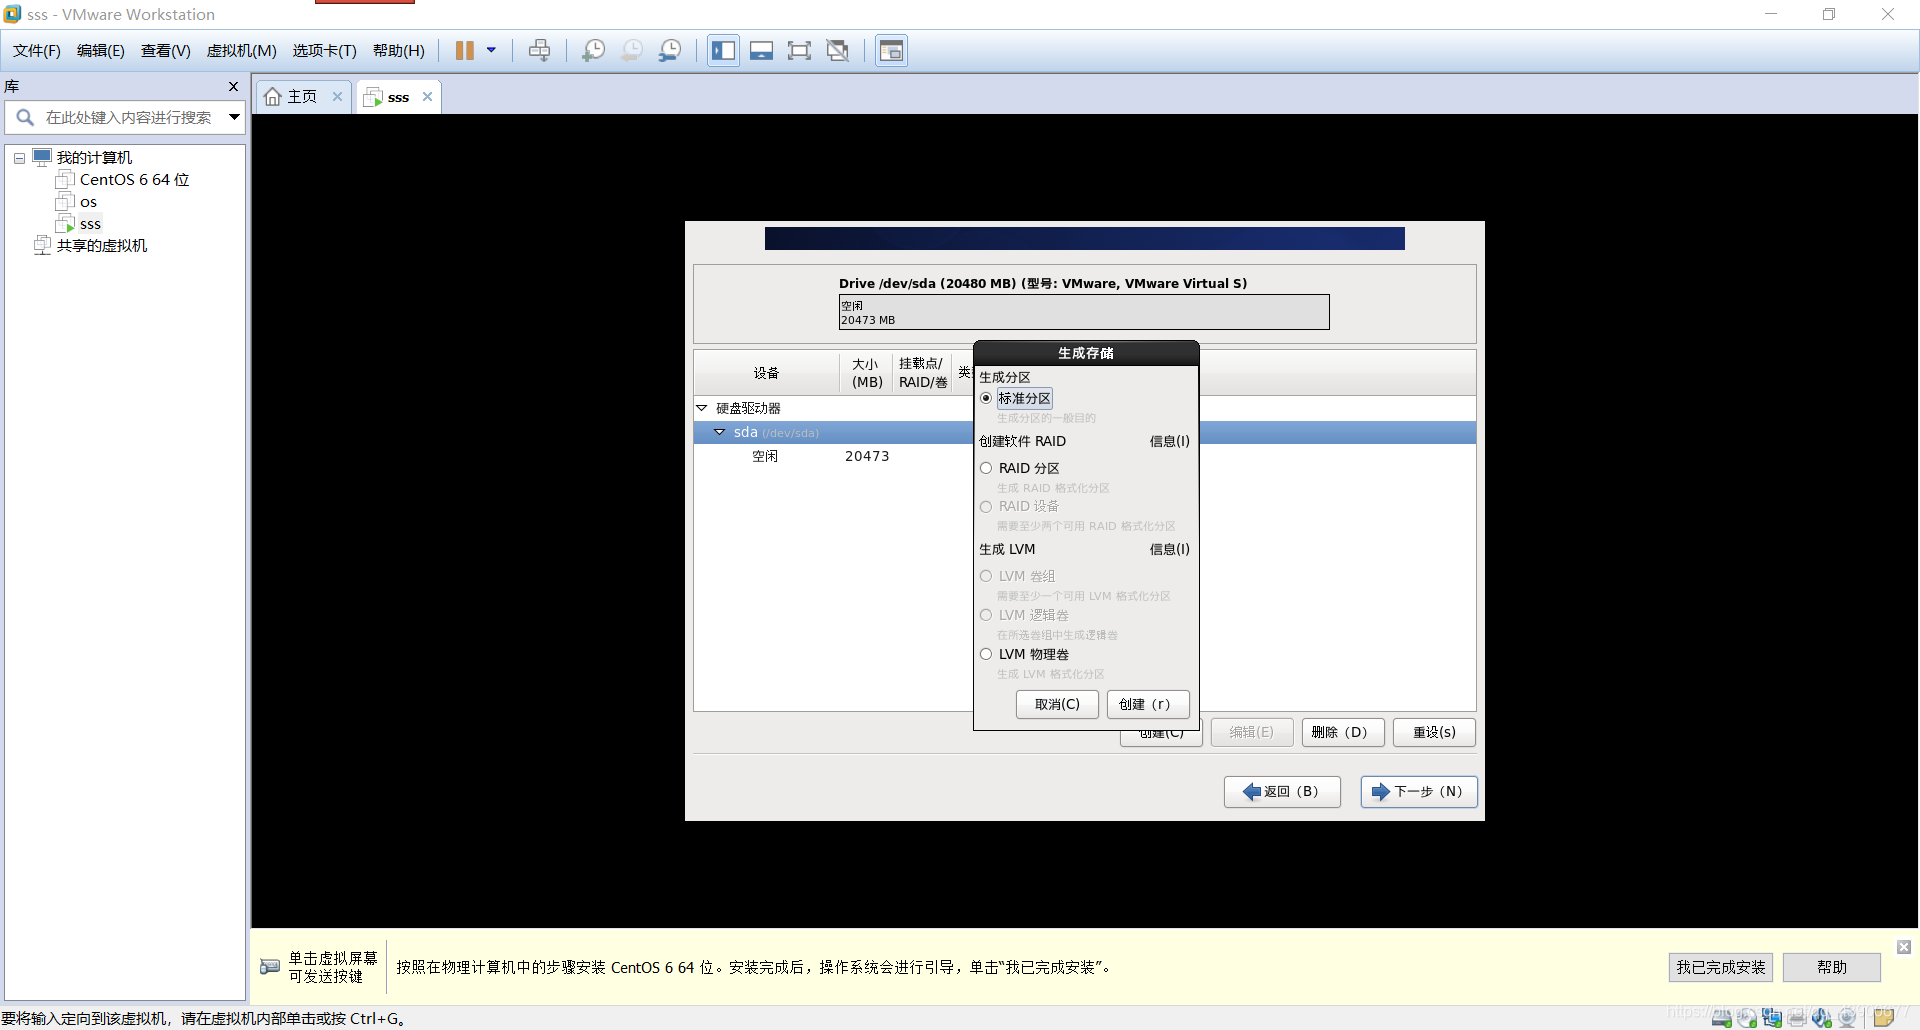Revert to the previous snapshot

[632, 50]
